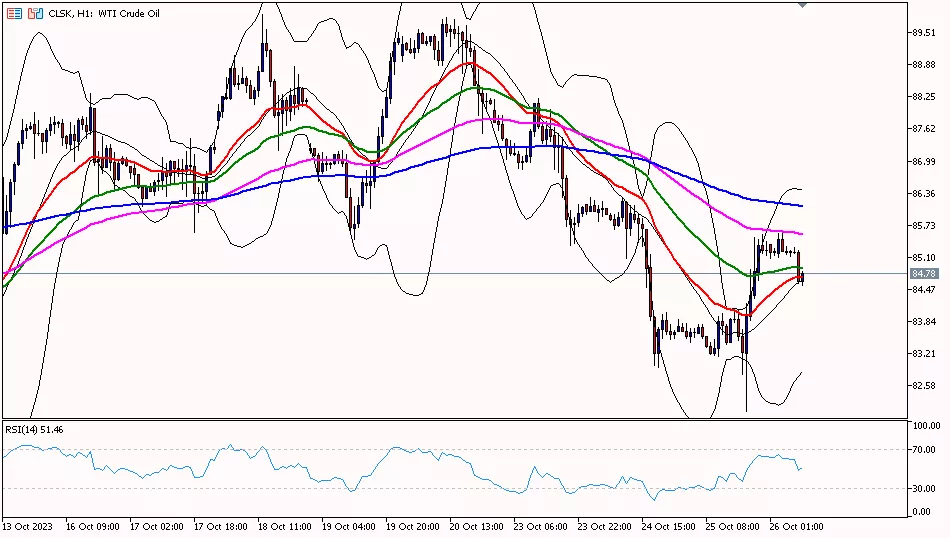Click the RSI 0.00 scale label
The width and height of the screenshot is (950, 538).
click(922, 512)
